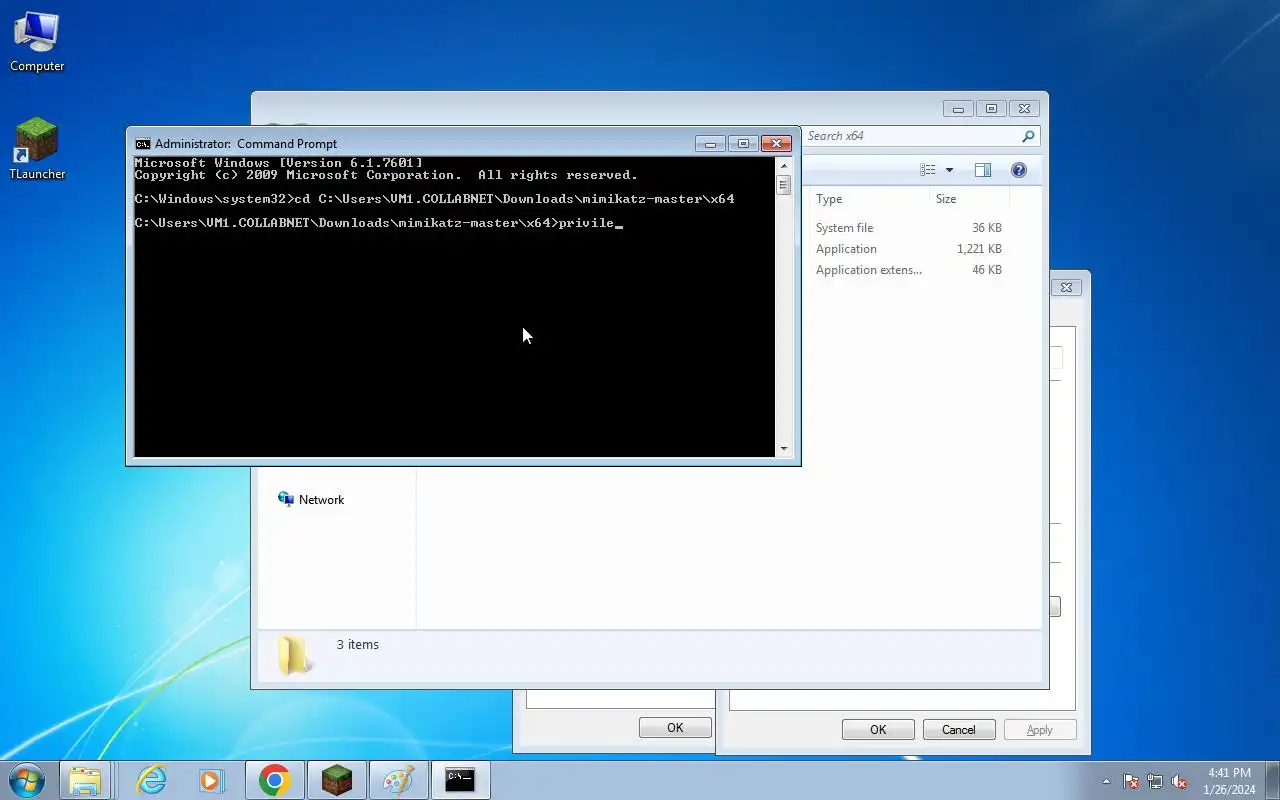Viewport: 1280px width, 800px height.
Task: Select the 1,221 KB Application row
Action: click(x=908, y=249)
